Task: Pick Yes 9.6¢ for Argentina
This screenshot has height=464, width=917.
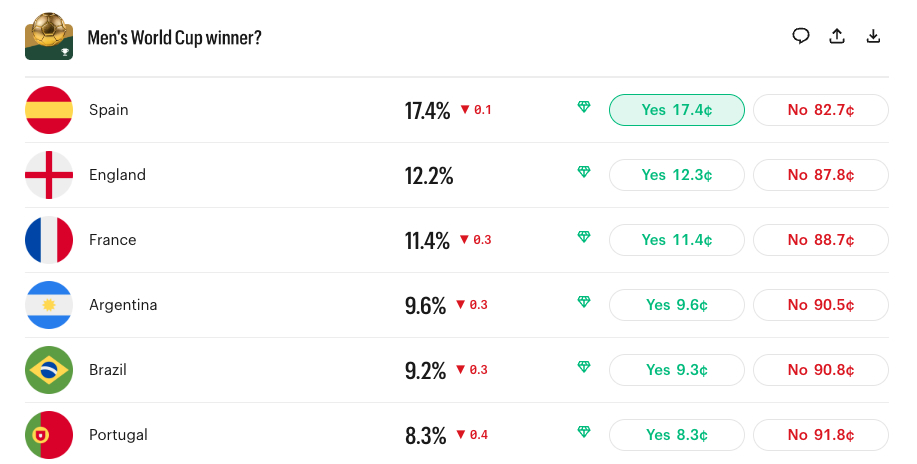Action: (x=677, y=305)
